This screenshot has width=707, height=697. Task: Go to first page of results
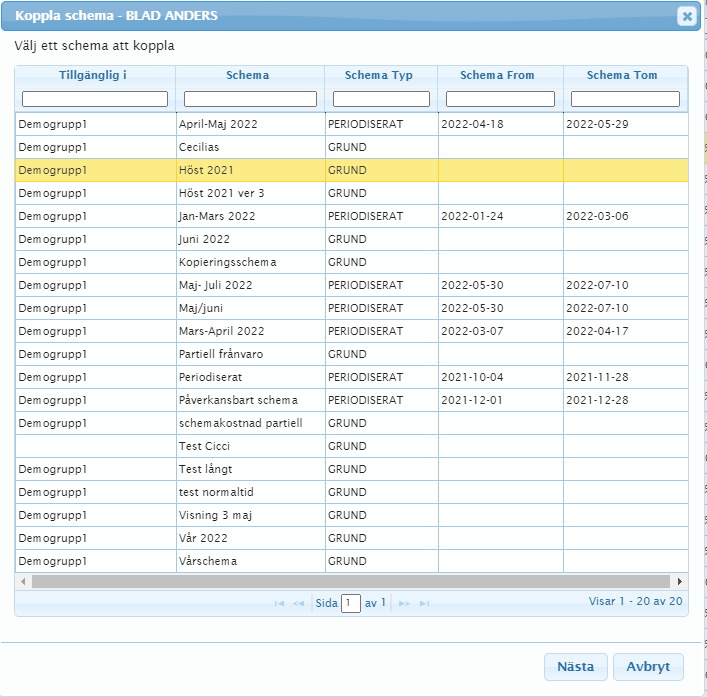coord(280,603)
